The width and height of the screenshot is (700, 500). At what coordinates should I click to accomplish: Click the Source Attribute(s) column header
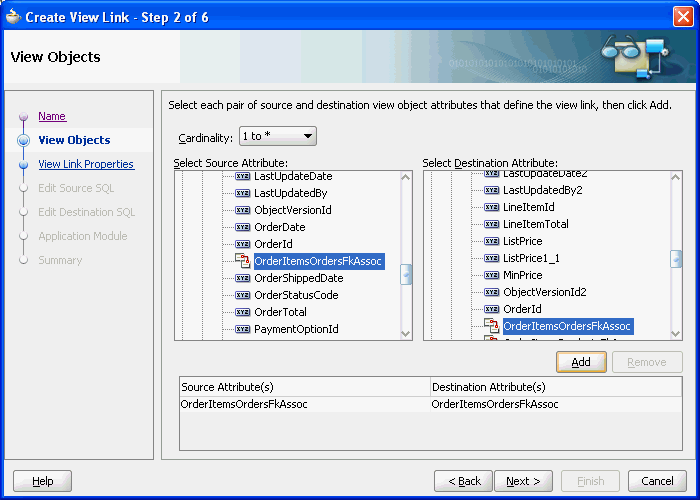point(305,387)
